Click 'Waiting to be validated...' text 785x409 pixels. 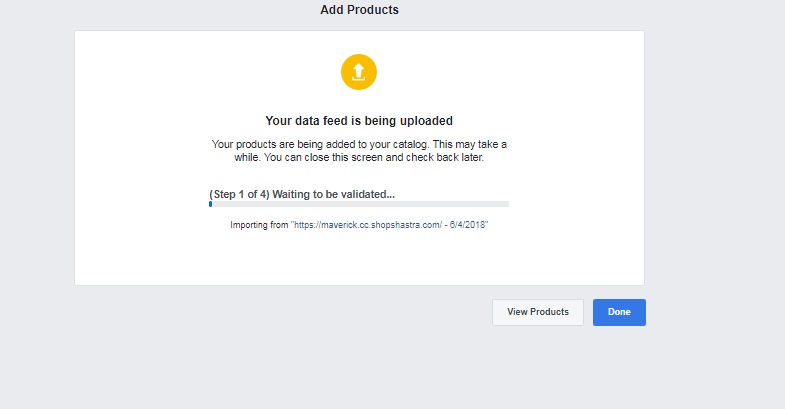tap(333, 194)
